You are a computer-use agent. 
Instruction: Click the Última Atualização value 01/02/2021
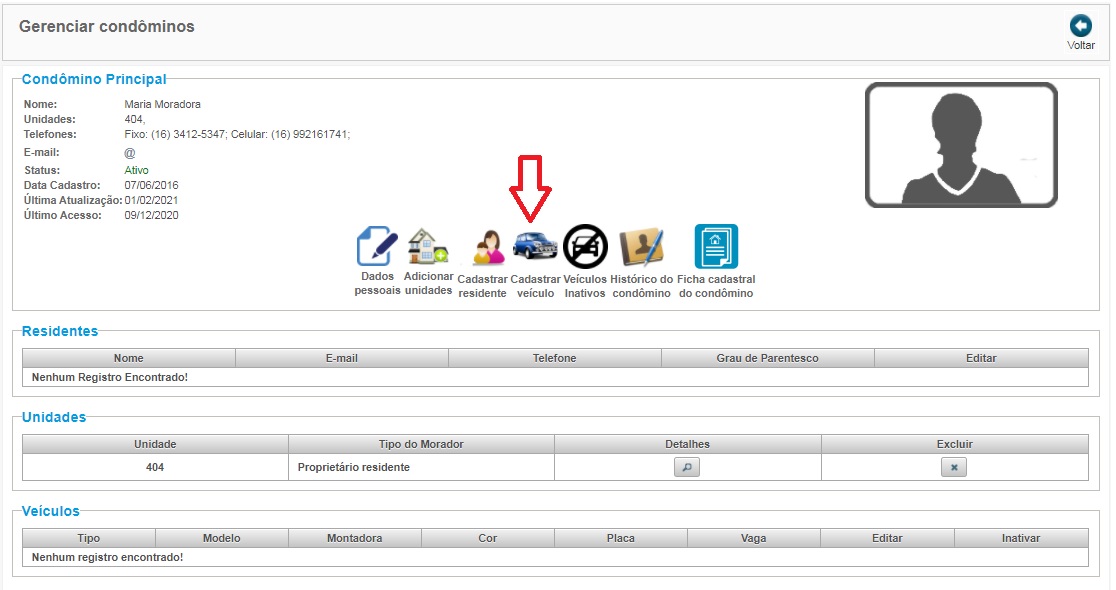(151, 200)
